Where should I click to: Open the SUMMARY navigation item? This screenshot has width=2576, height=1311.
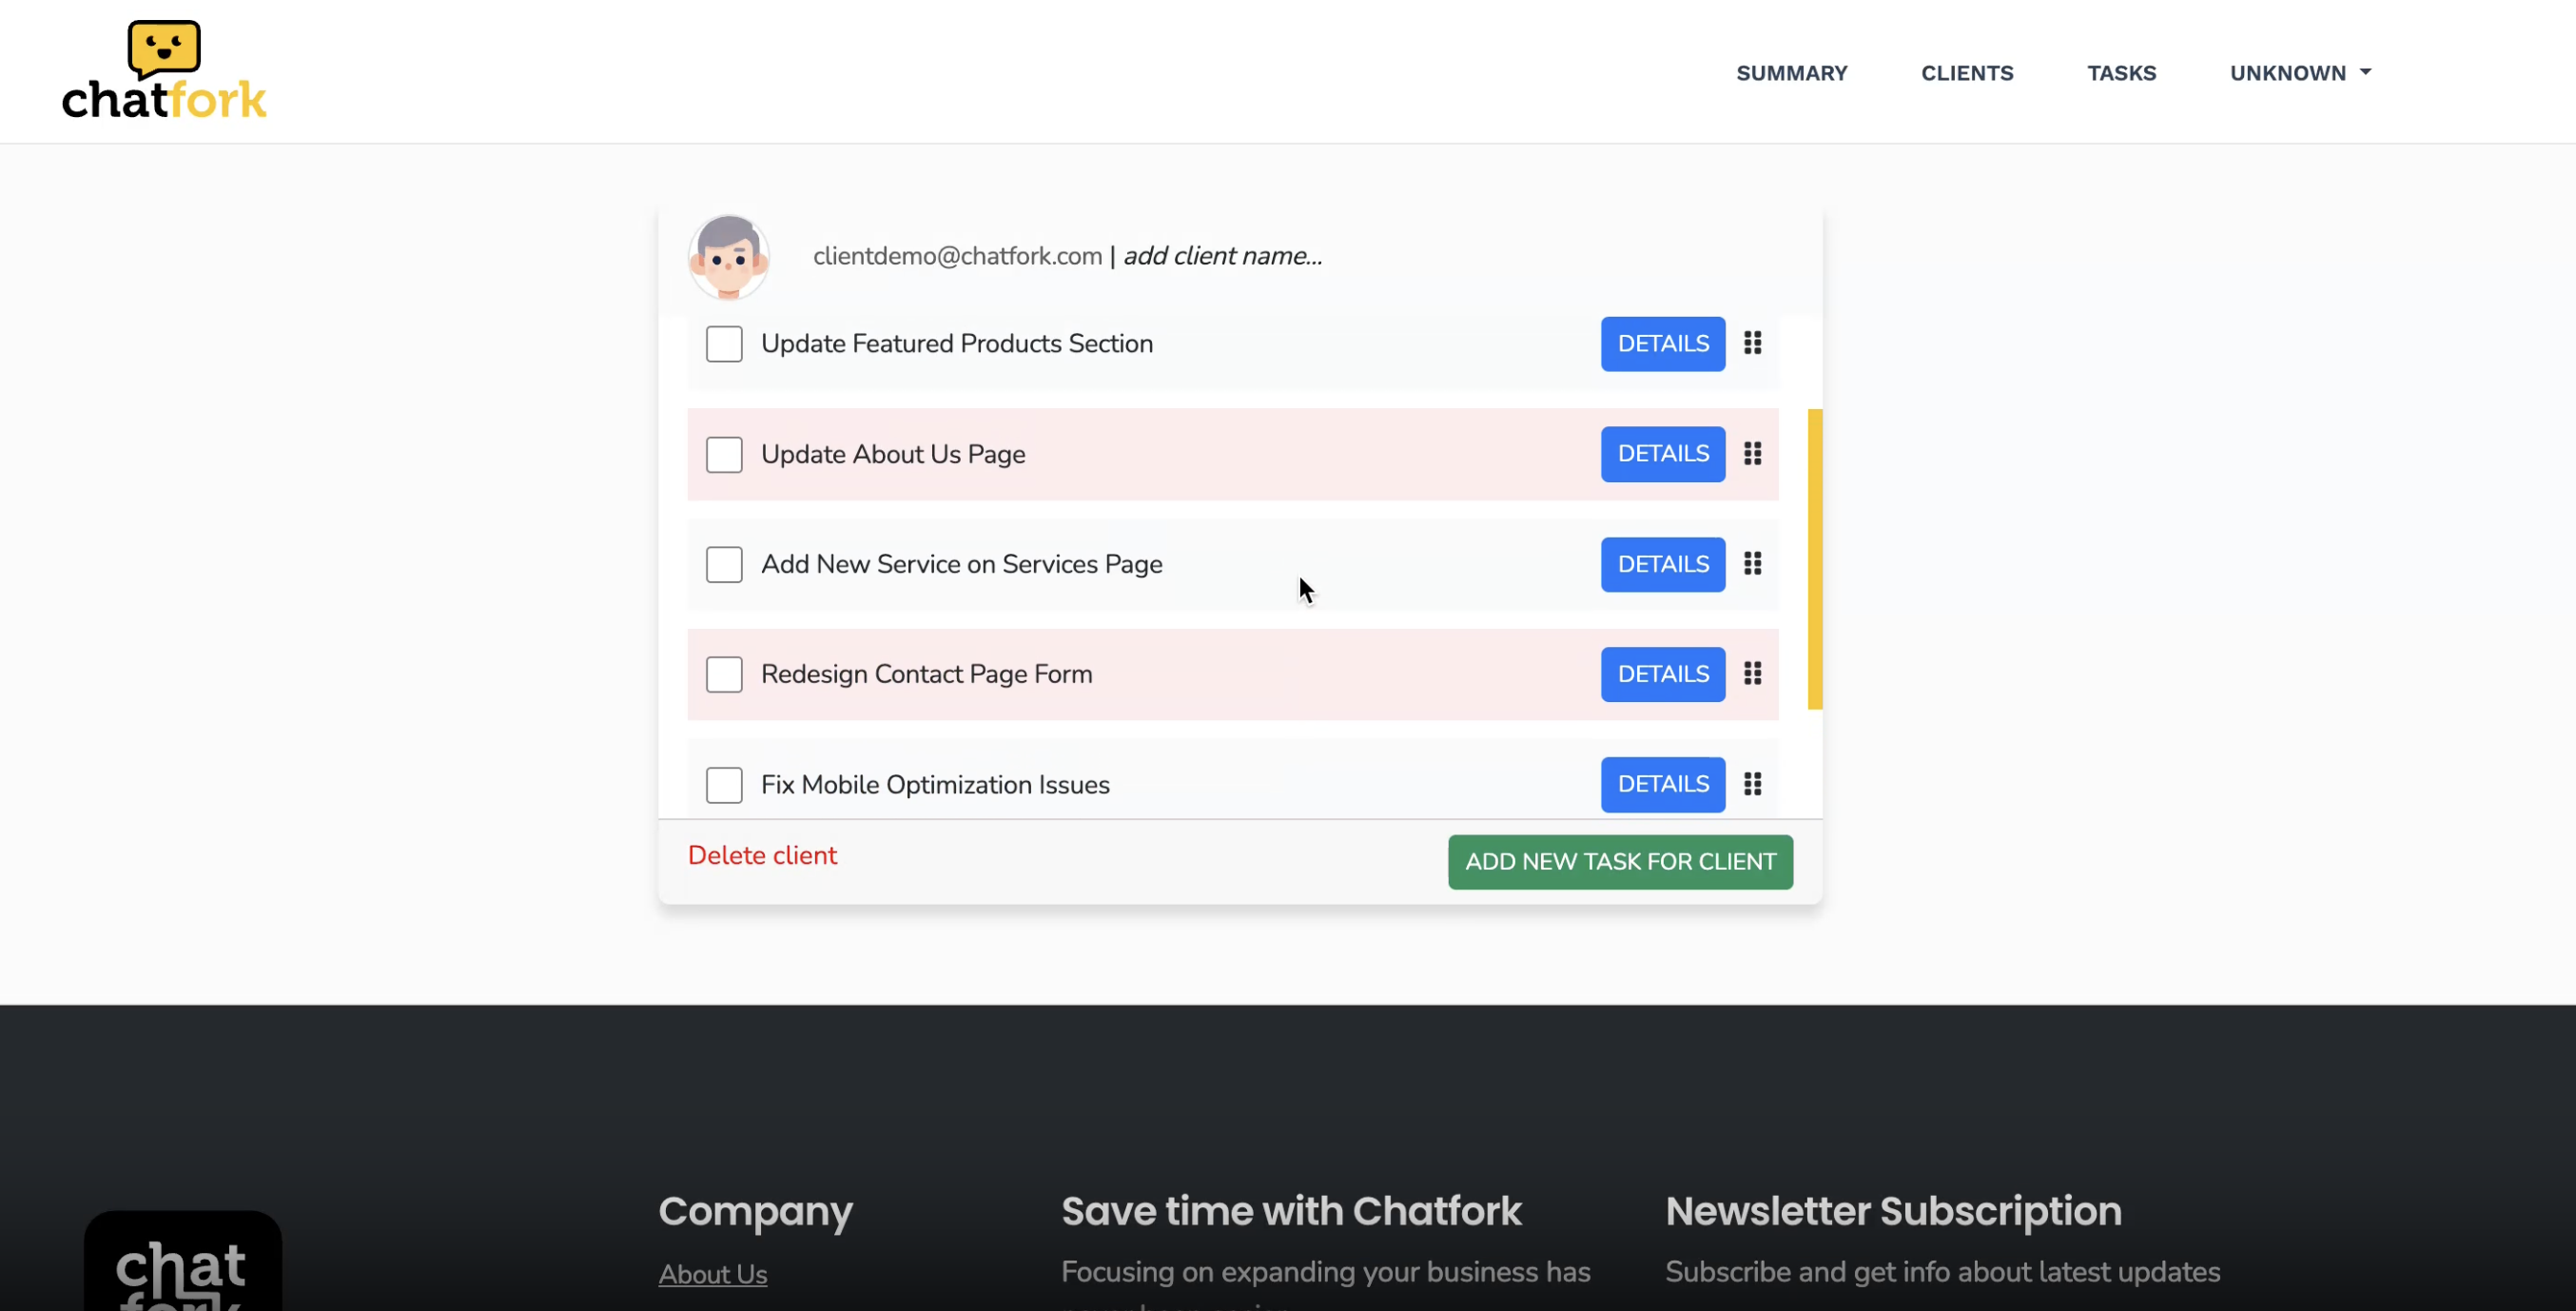pos(1791,73)
